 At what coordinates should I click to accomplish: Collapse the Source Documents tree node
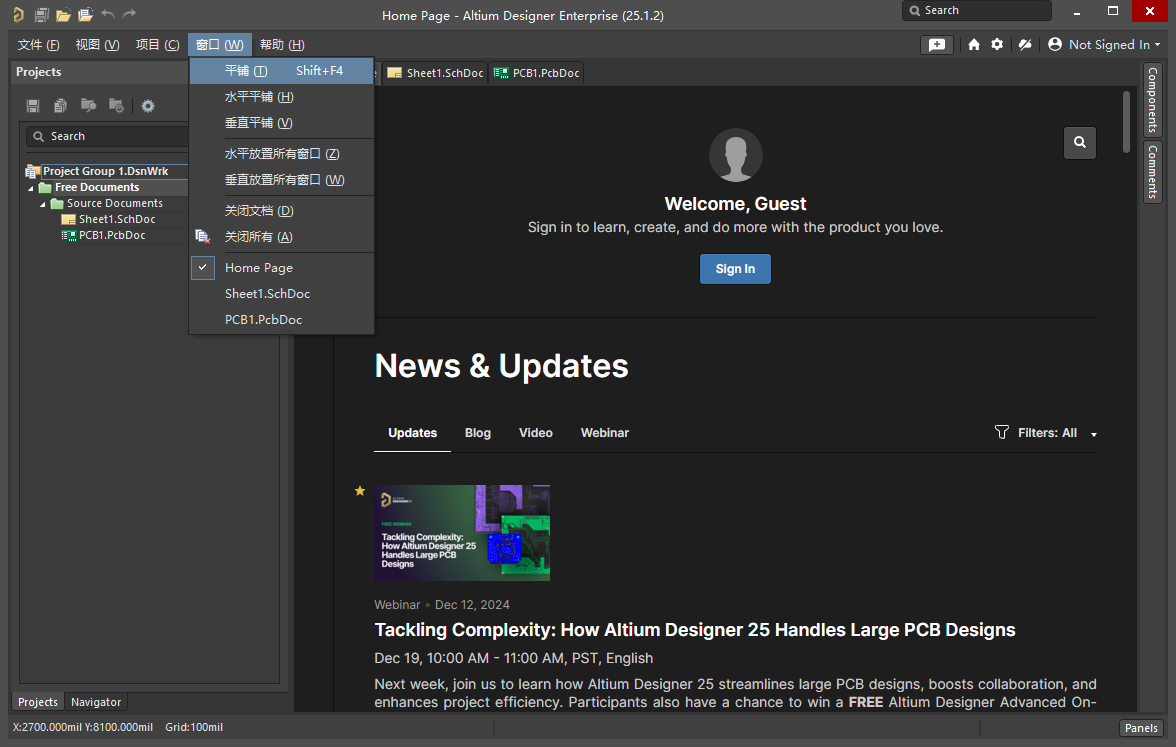click(x=43, y=204)
